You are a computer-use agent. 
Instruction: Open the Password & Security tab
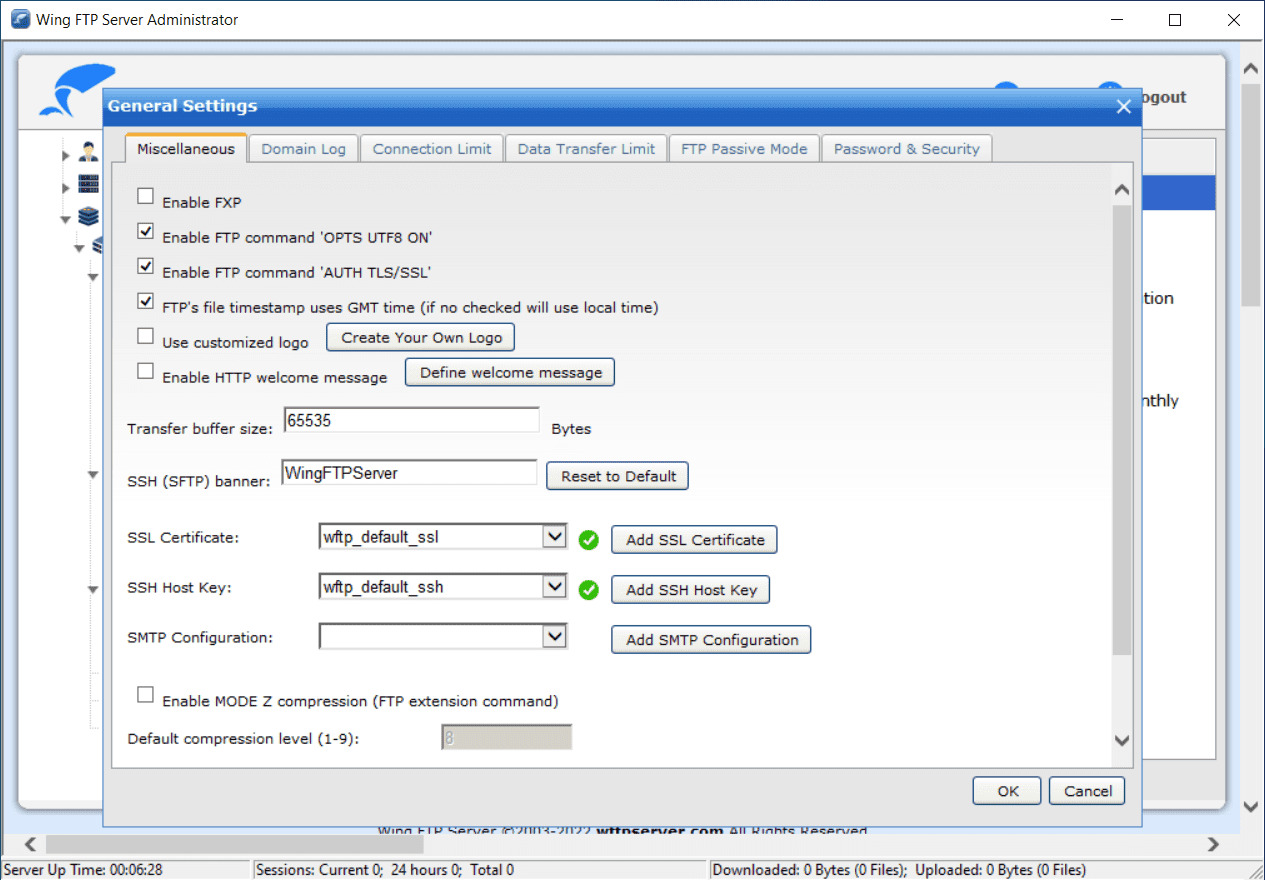point(906,149)
